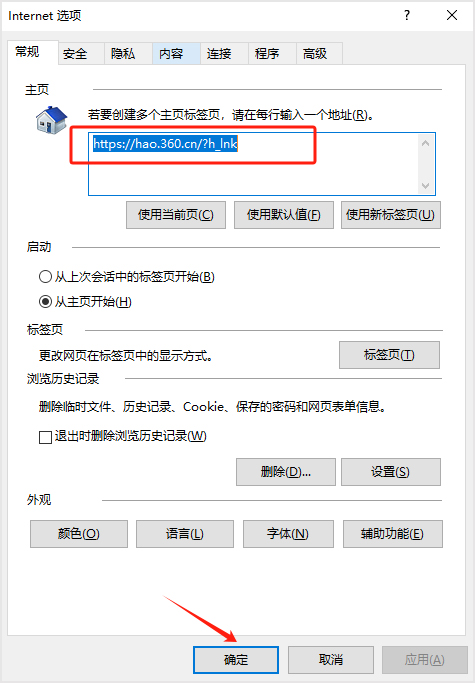Screen dimensions: 475x683
Task: Enable 退出时删除浏览历史记录 checkbox
Action: [45, 437]
